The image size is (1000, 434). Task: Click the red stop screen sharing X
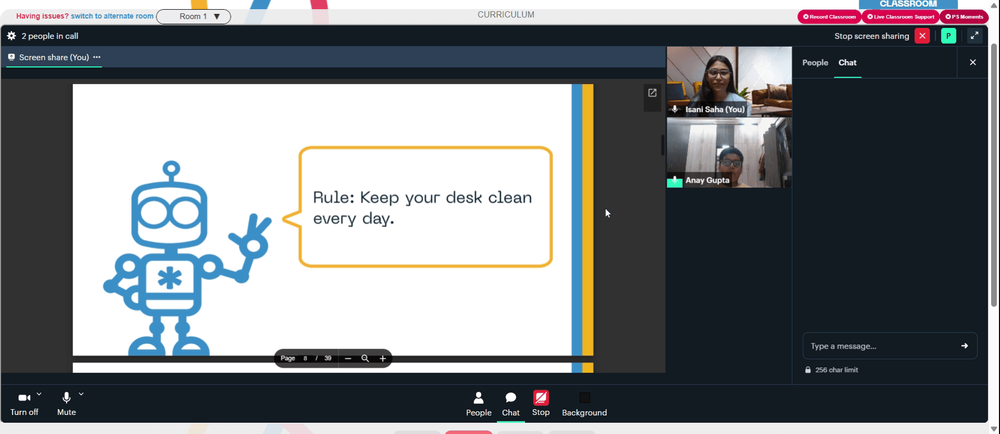click(x=922, y=36)
